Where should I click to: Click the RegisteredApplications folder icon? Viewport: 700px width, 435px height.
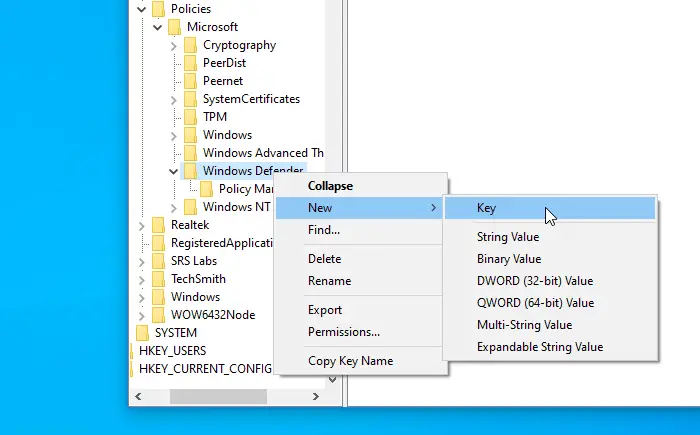[158, 243]
